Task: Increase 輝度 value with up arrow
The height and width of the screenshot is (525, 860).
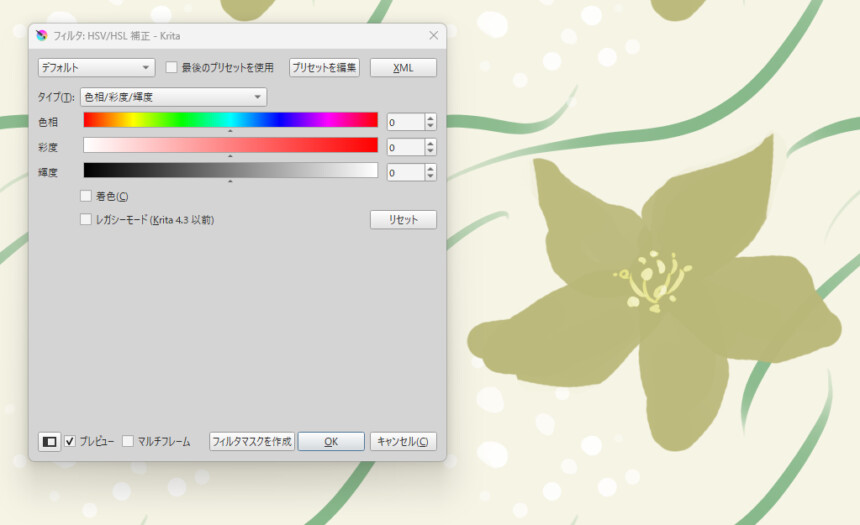Action: pyautogui.click(x=431, y=168)
